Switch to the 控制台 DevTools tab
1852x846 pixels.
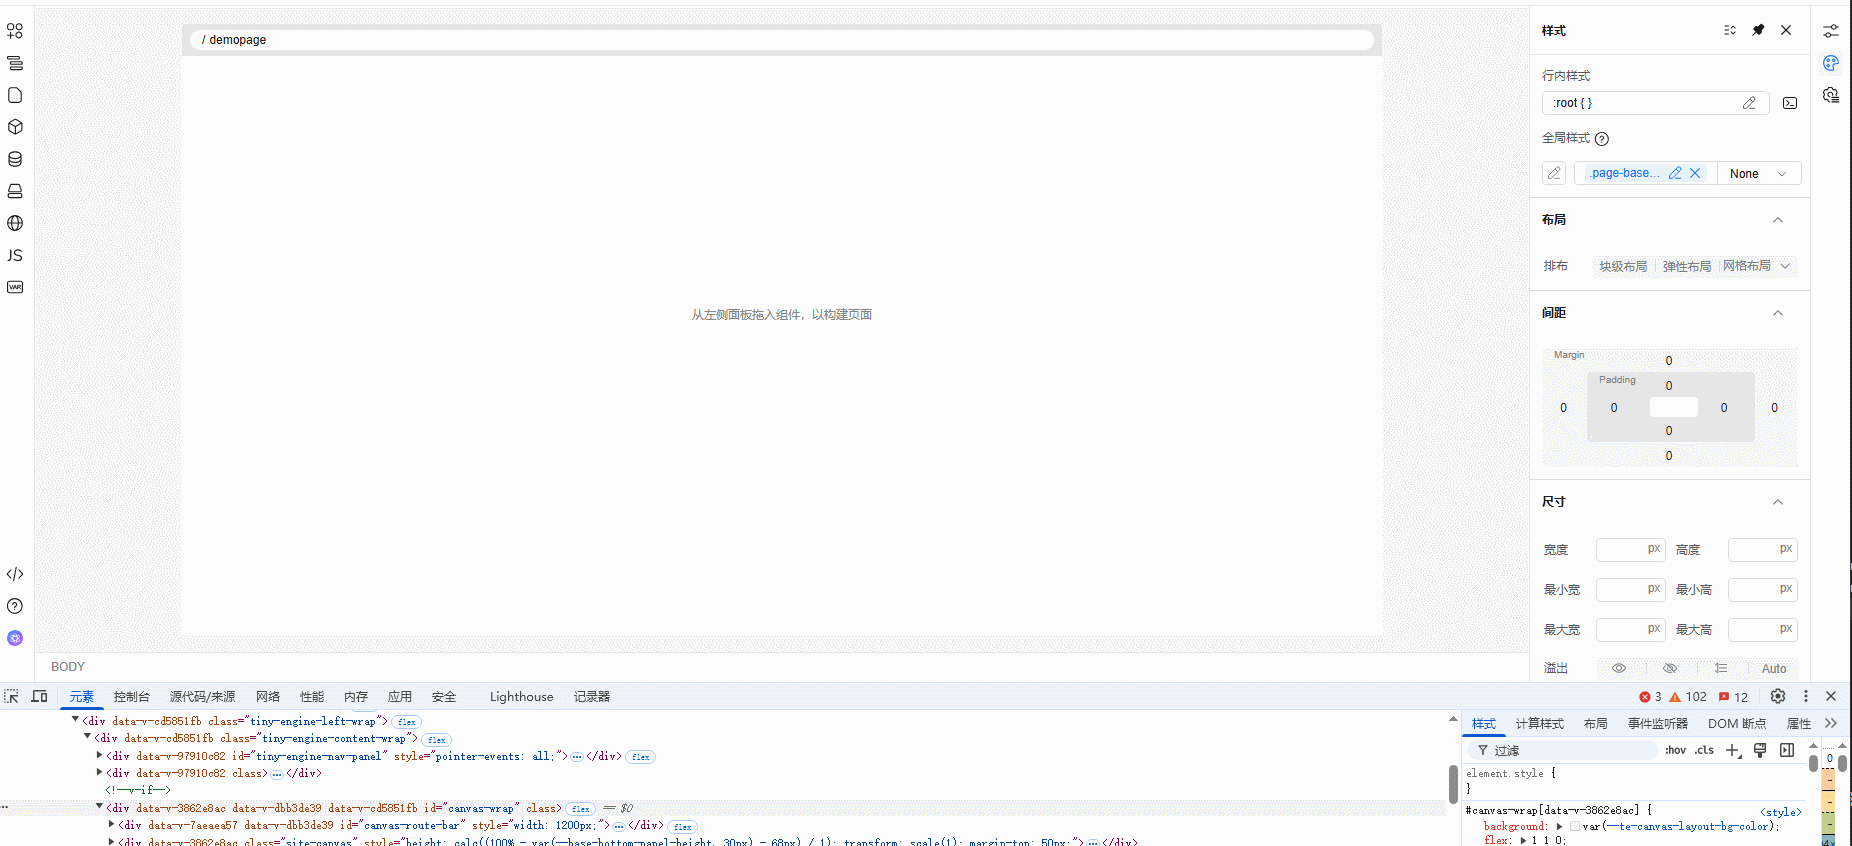(131, 697)
